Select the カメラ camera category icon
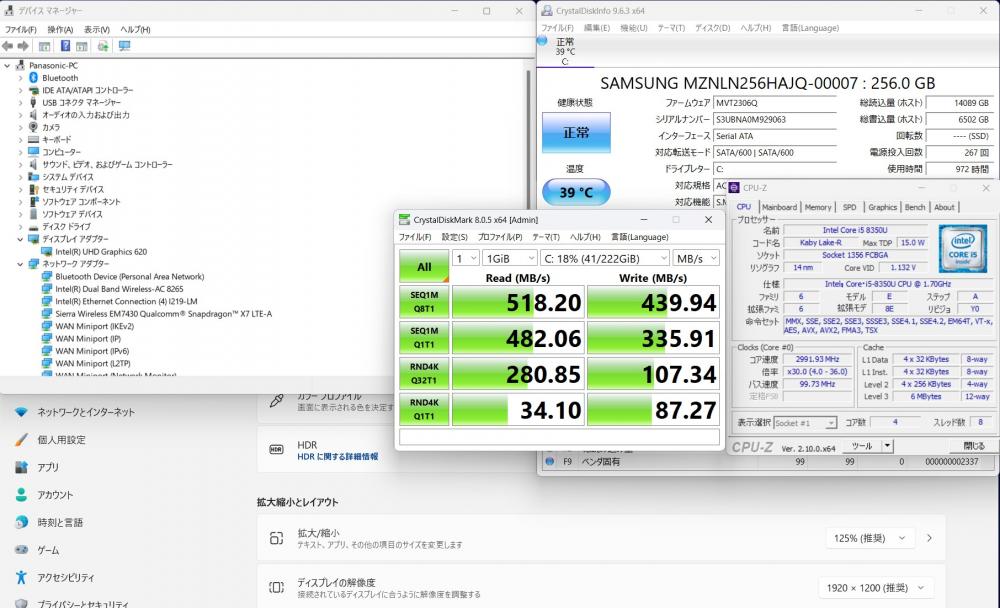1000x608 pixels. pyautogui.click(x=34, y=127)
